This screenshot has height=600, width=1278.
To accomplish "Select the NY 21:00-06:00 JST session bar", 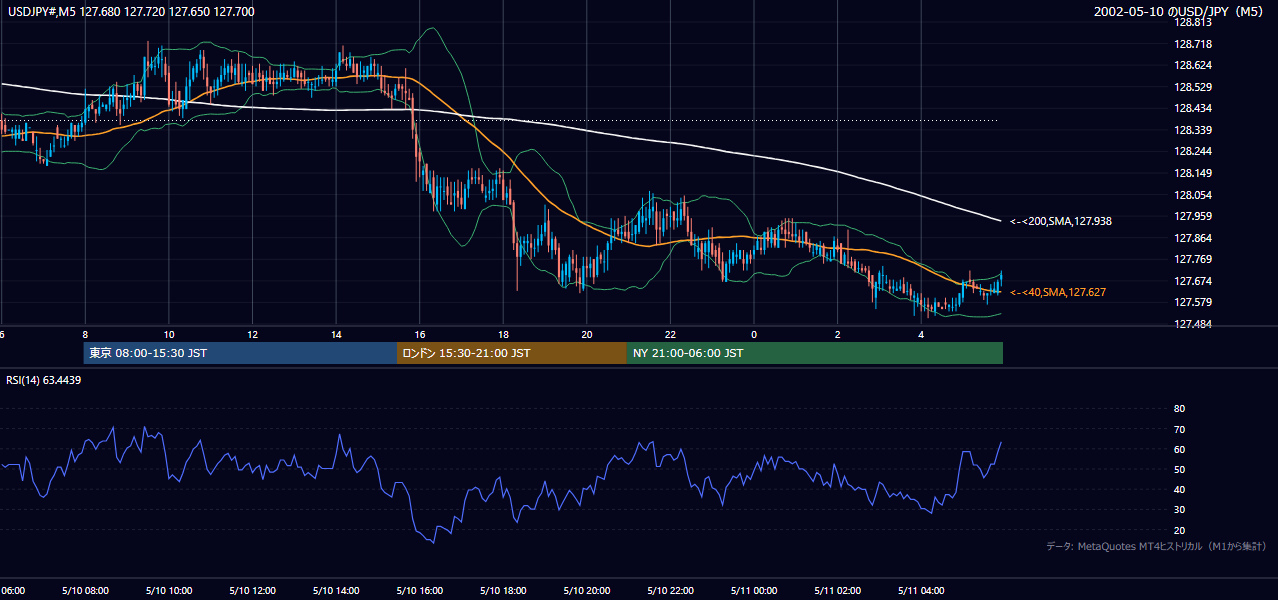I will coord(815,353).
